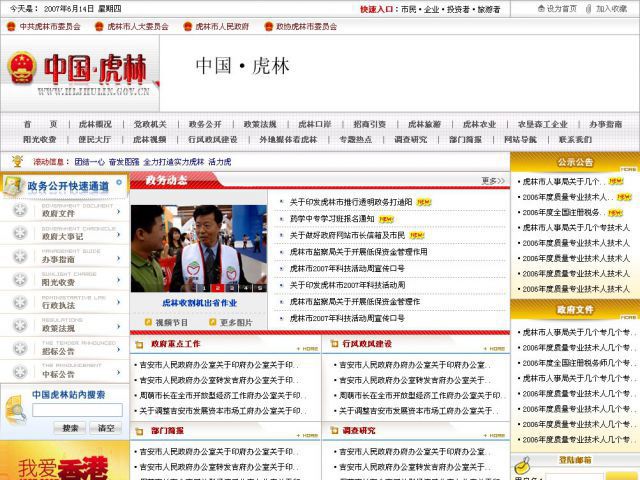Viewport: 640px width, 480px height.
Task: Click the magnifier icon in site search
Action: [14, 409]
